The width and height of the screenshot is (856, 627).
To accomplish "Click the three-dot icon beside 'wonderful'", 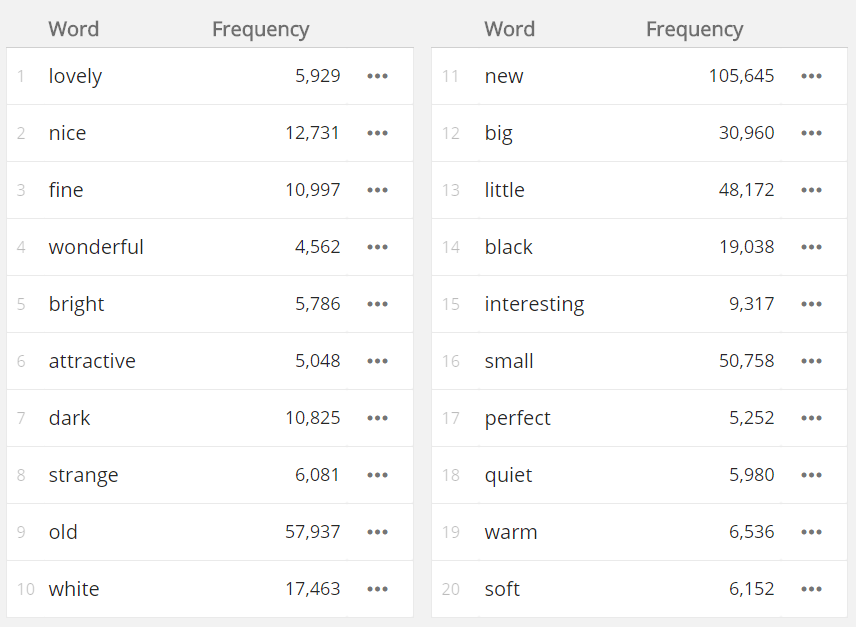I will pyautogui.click(x=377, y=247).
